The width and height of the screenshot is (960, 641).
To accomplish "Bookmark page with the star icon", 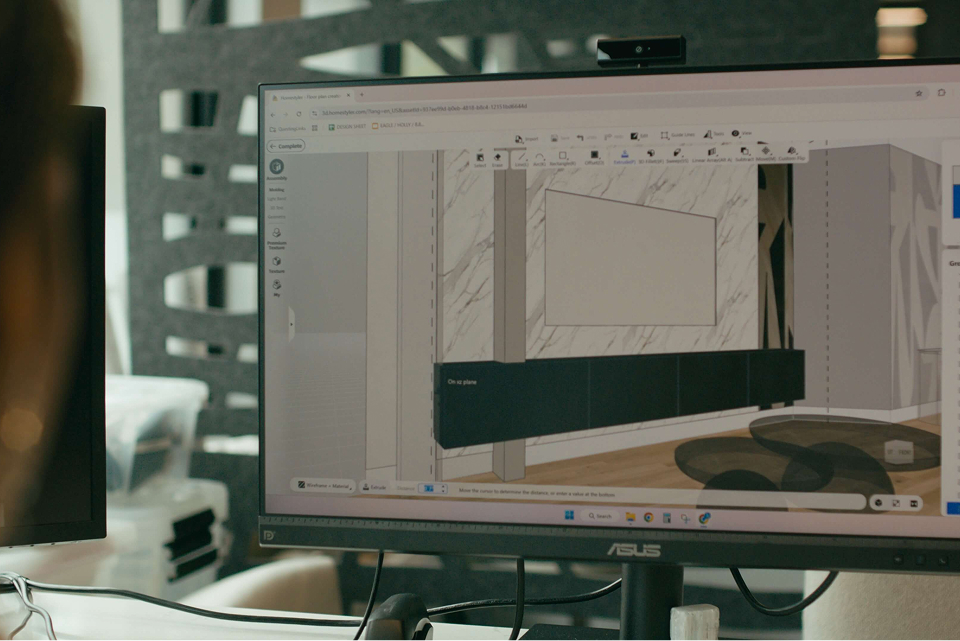I will [919, 93].
